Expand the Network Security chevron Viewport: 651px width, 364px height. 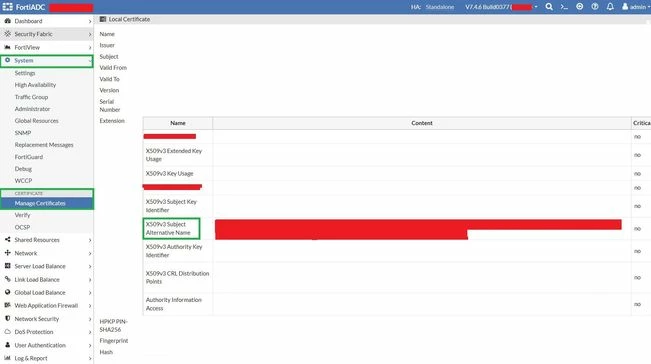90,319
